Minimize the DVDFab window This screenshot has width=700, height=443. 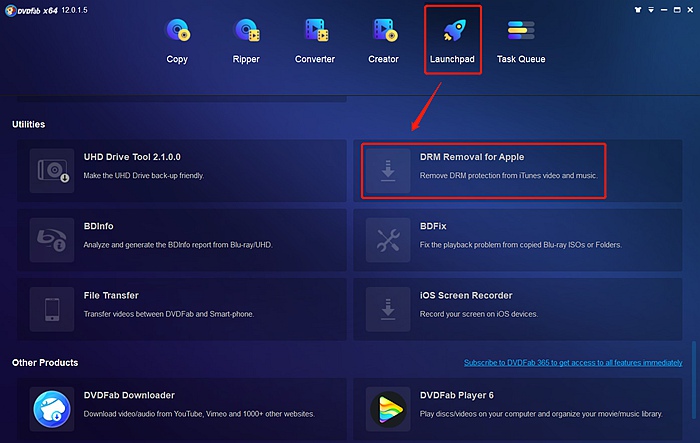click(x=664, y=10)
